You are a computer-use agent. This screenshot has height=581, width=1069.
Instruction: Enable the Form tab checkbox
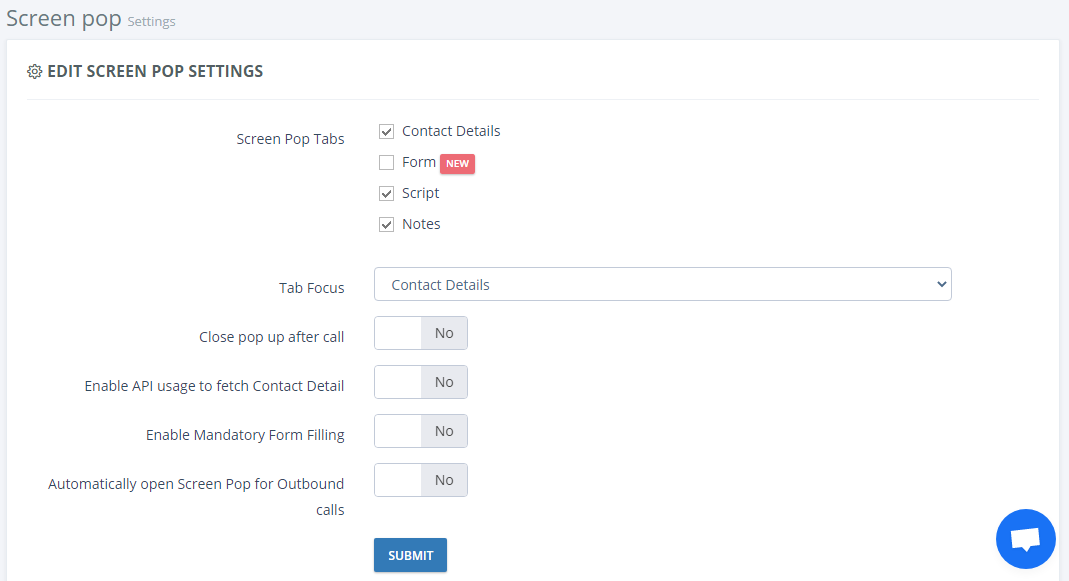(x=387, y=162)
